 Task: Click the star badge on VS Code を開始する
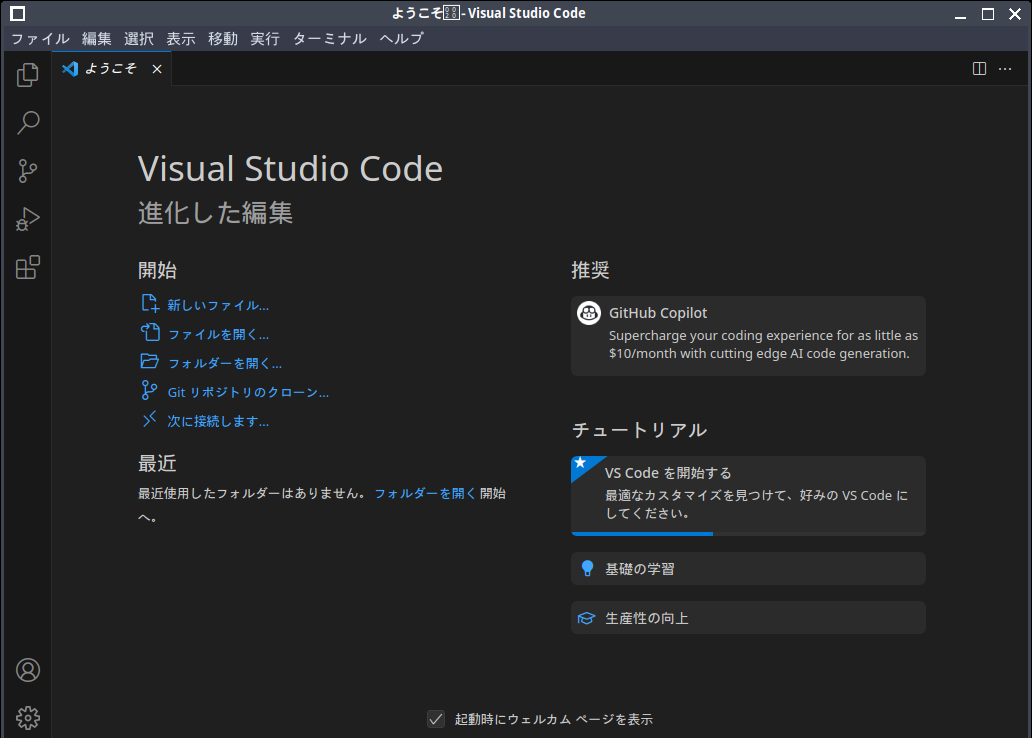[580, 463]
